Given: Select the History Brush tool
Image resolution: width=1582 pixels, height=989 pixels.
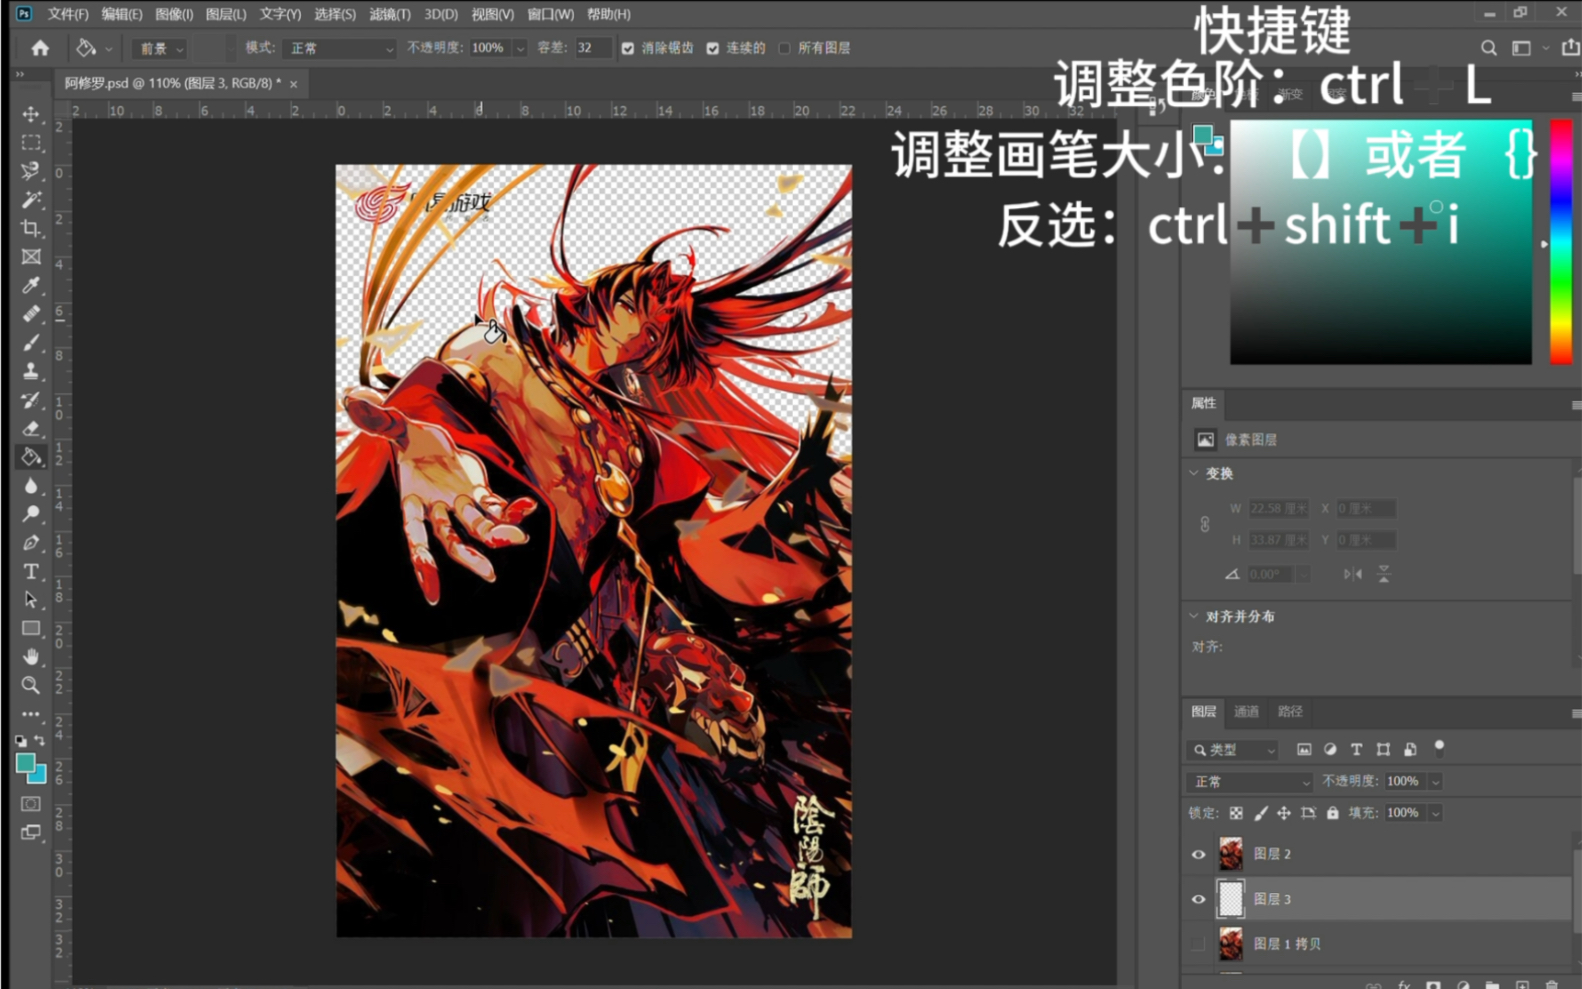Looking at the screenshot, I should (x=31, y=400).
